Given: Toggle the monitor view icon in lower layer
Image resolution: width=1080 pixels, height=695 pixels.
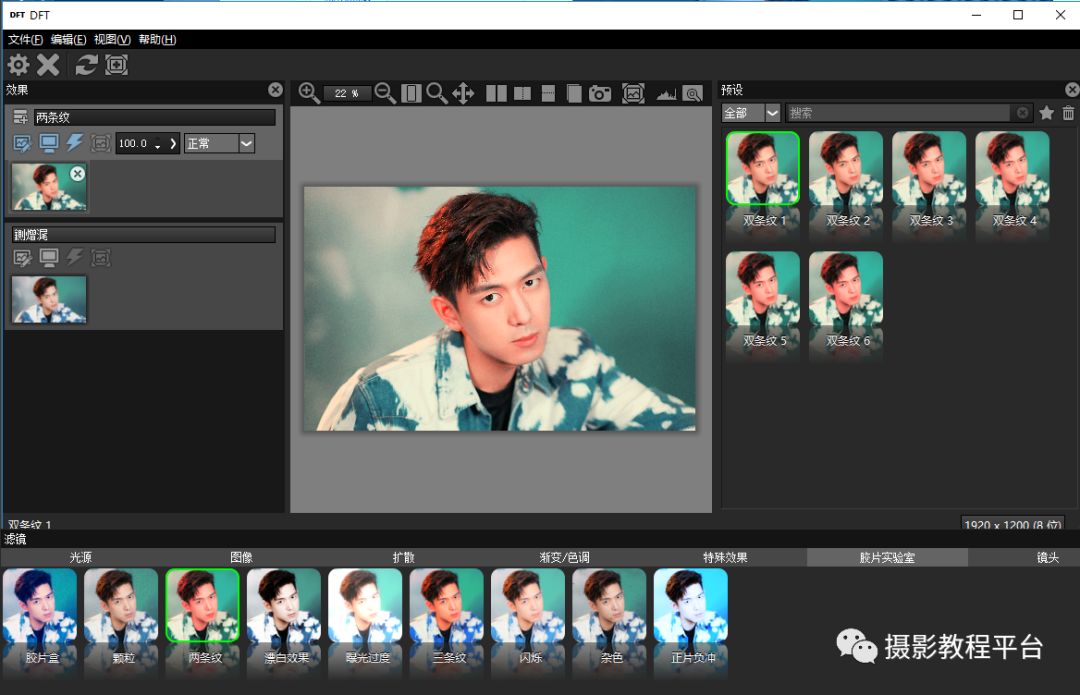Looking at the screenshot, I should [x=49, y=258].
